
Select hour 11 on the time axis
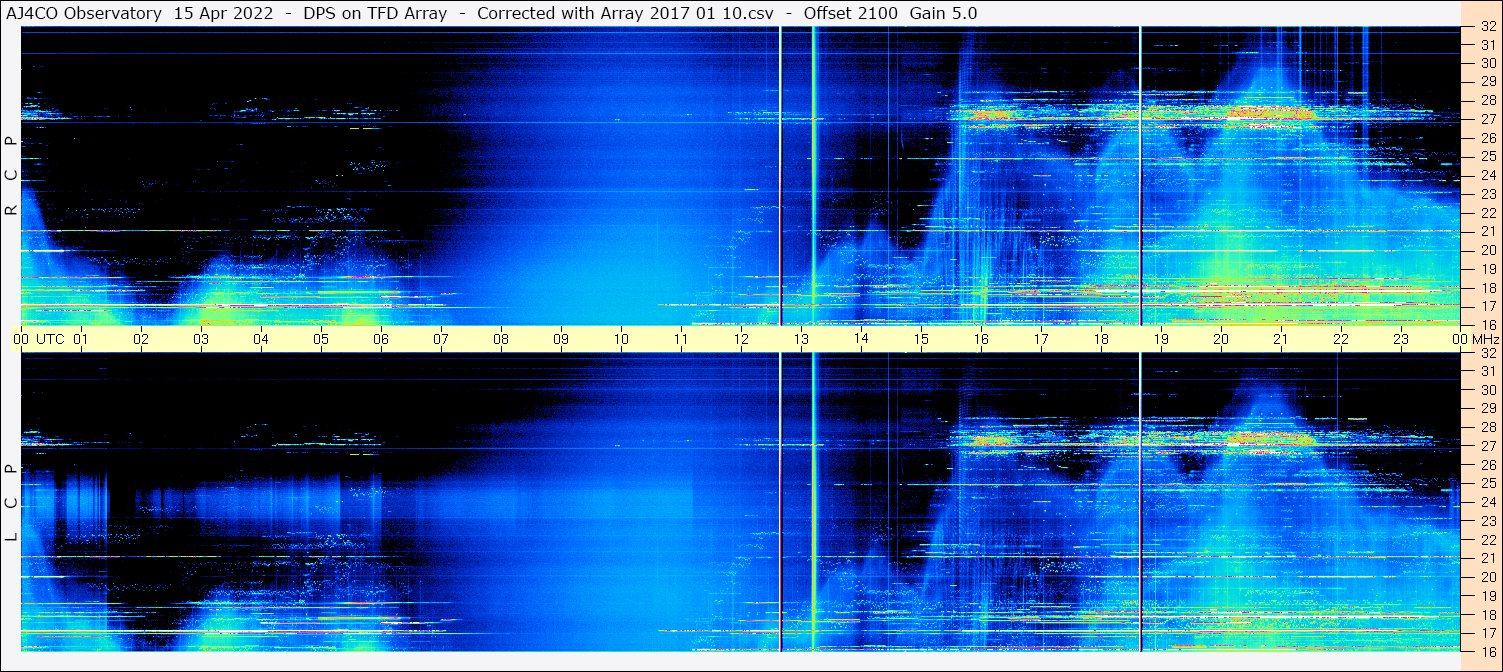click(x=681, y=339)
